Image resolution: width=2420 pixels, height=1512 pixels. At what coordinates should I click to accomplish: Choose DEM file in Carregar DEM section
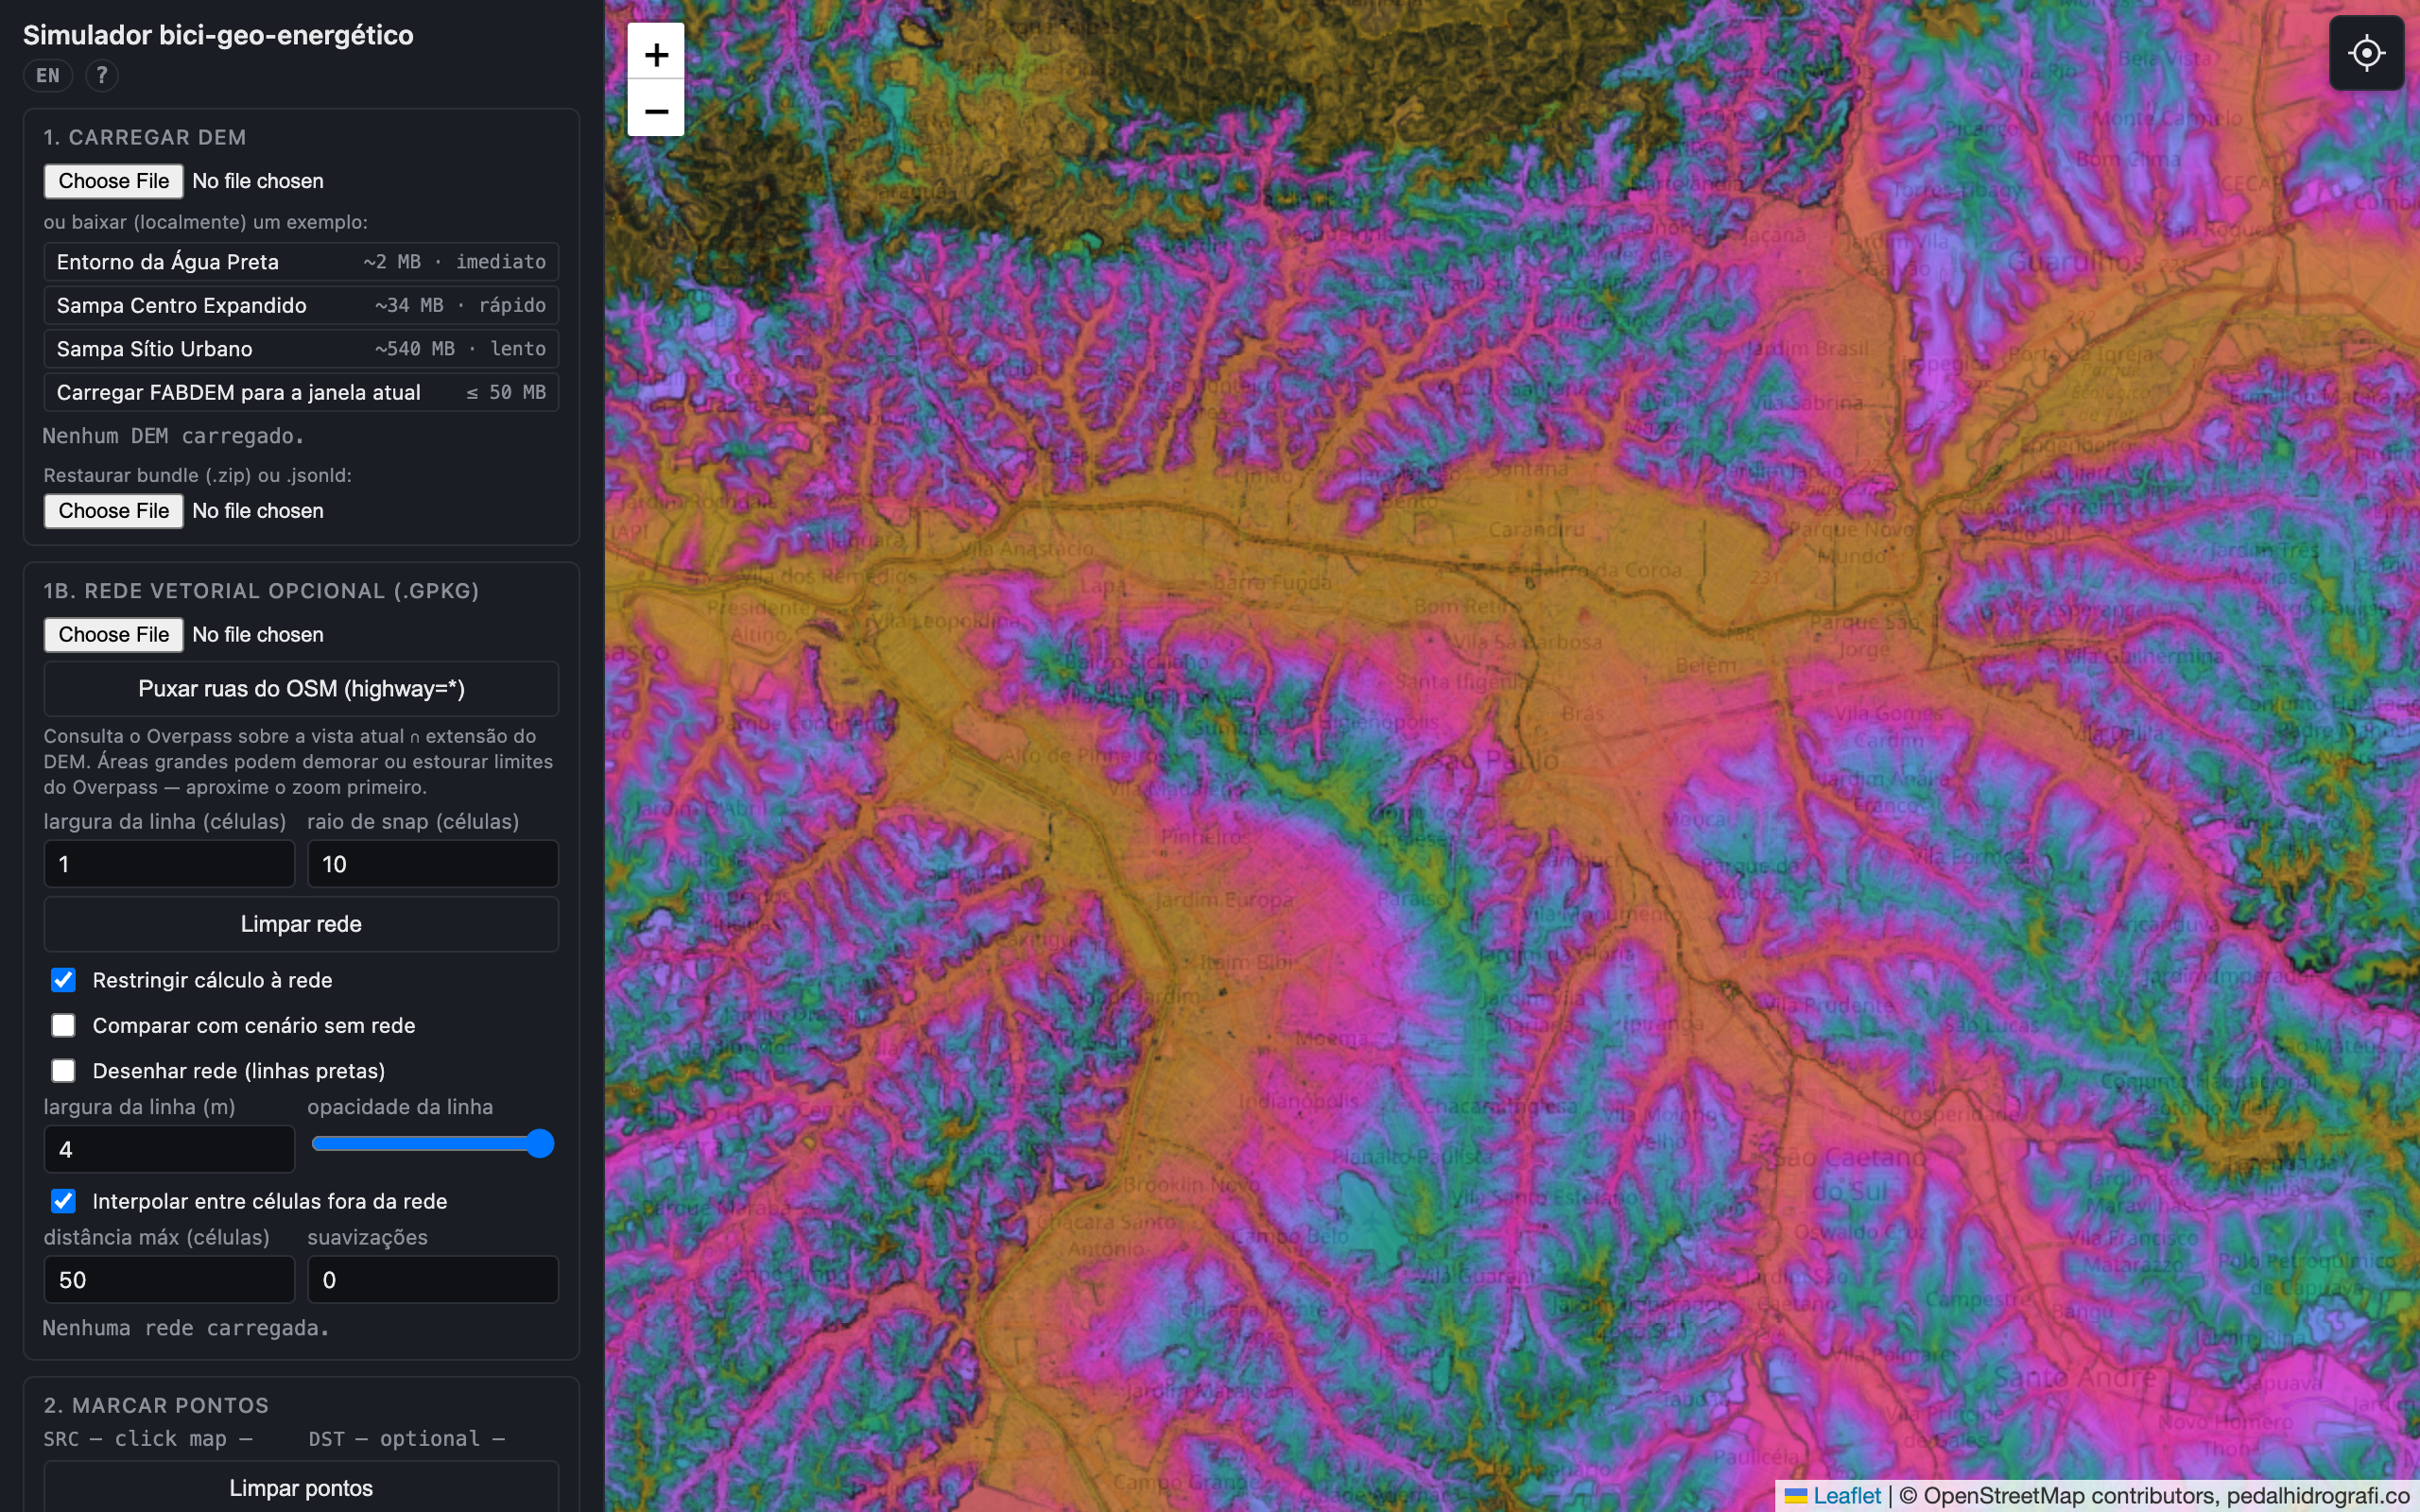113,181
